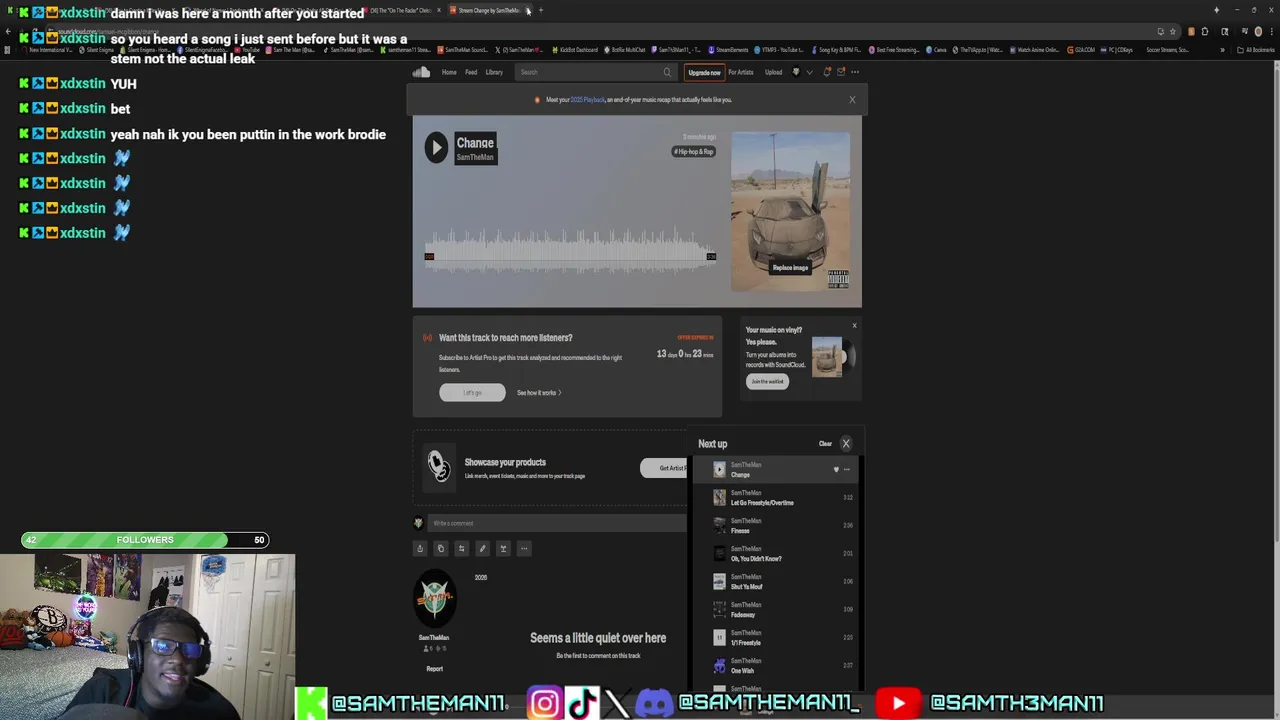Viewport: 1280px width, 720px height.
Task: Open the KickBot Dashboard bookmark
Action: [574, 50]
